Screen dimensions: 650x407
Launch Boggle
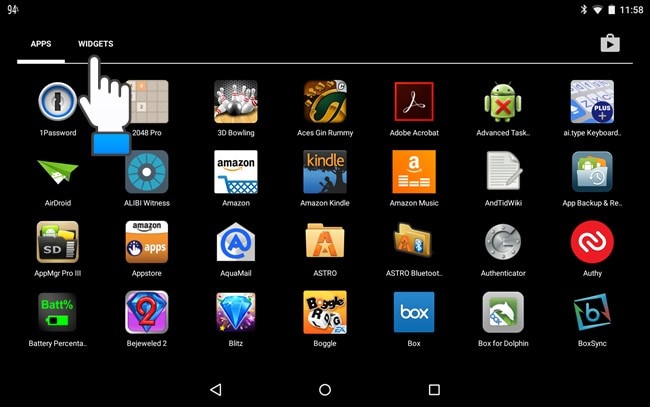(325, 312)
